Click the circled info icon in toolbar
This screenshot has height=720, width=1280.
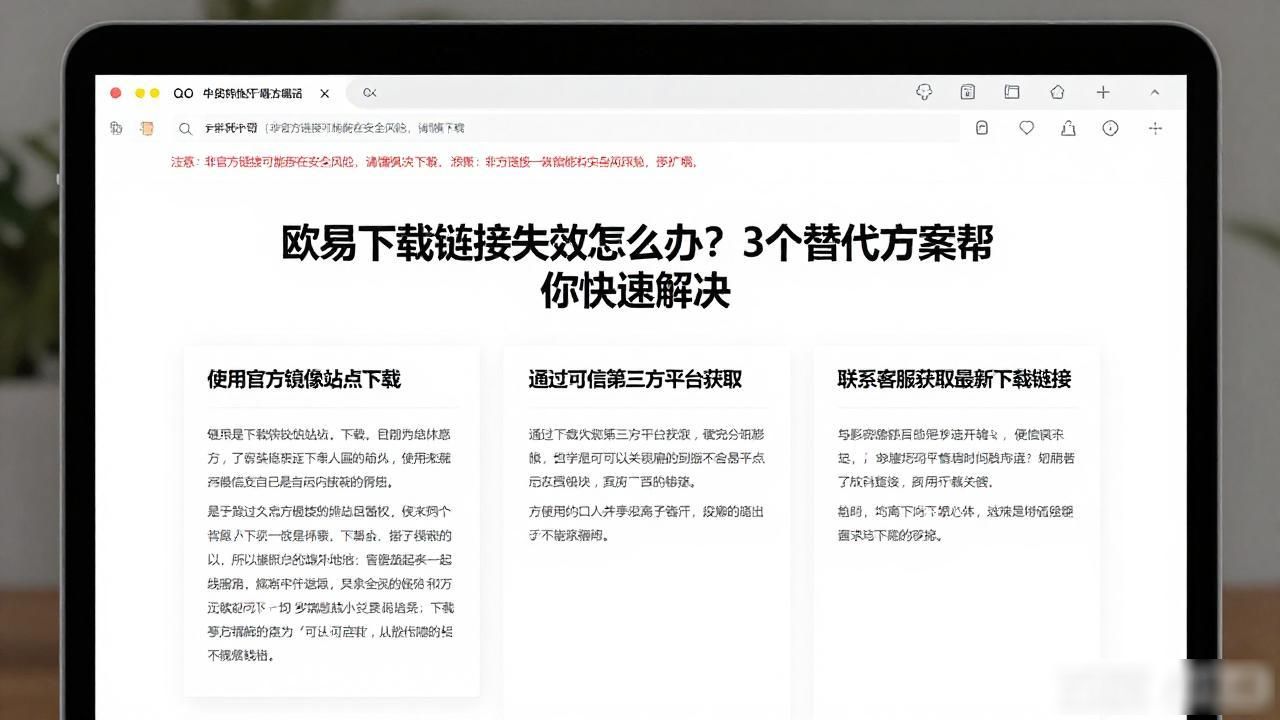pyautogui.click(x=1110, y=128)
